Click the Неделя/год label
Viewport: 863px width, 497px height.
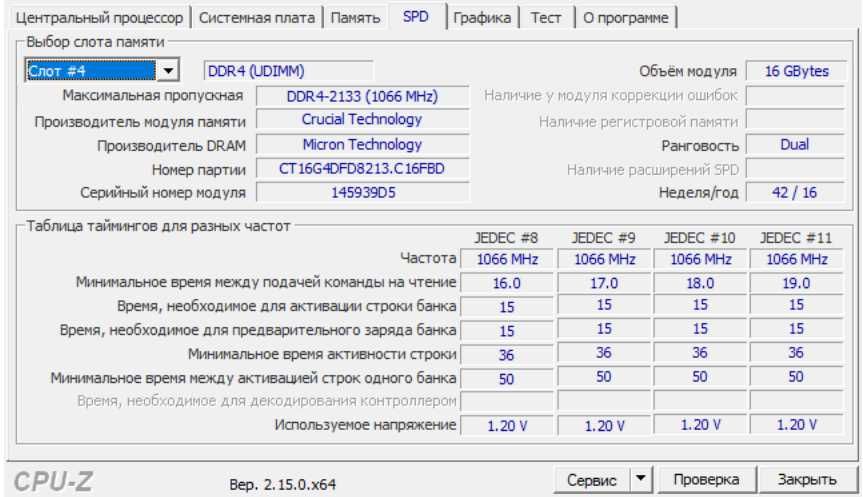[698, 193]
